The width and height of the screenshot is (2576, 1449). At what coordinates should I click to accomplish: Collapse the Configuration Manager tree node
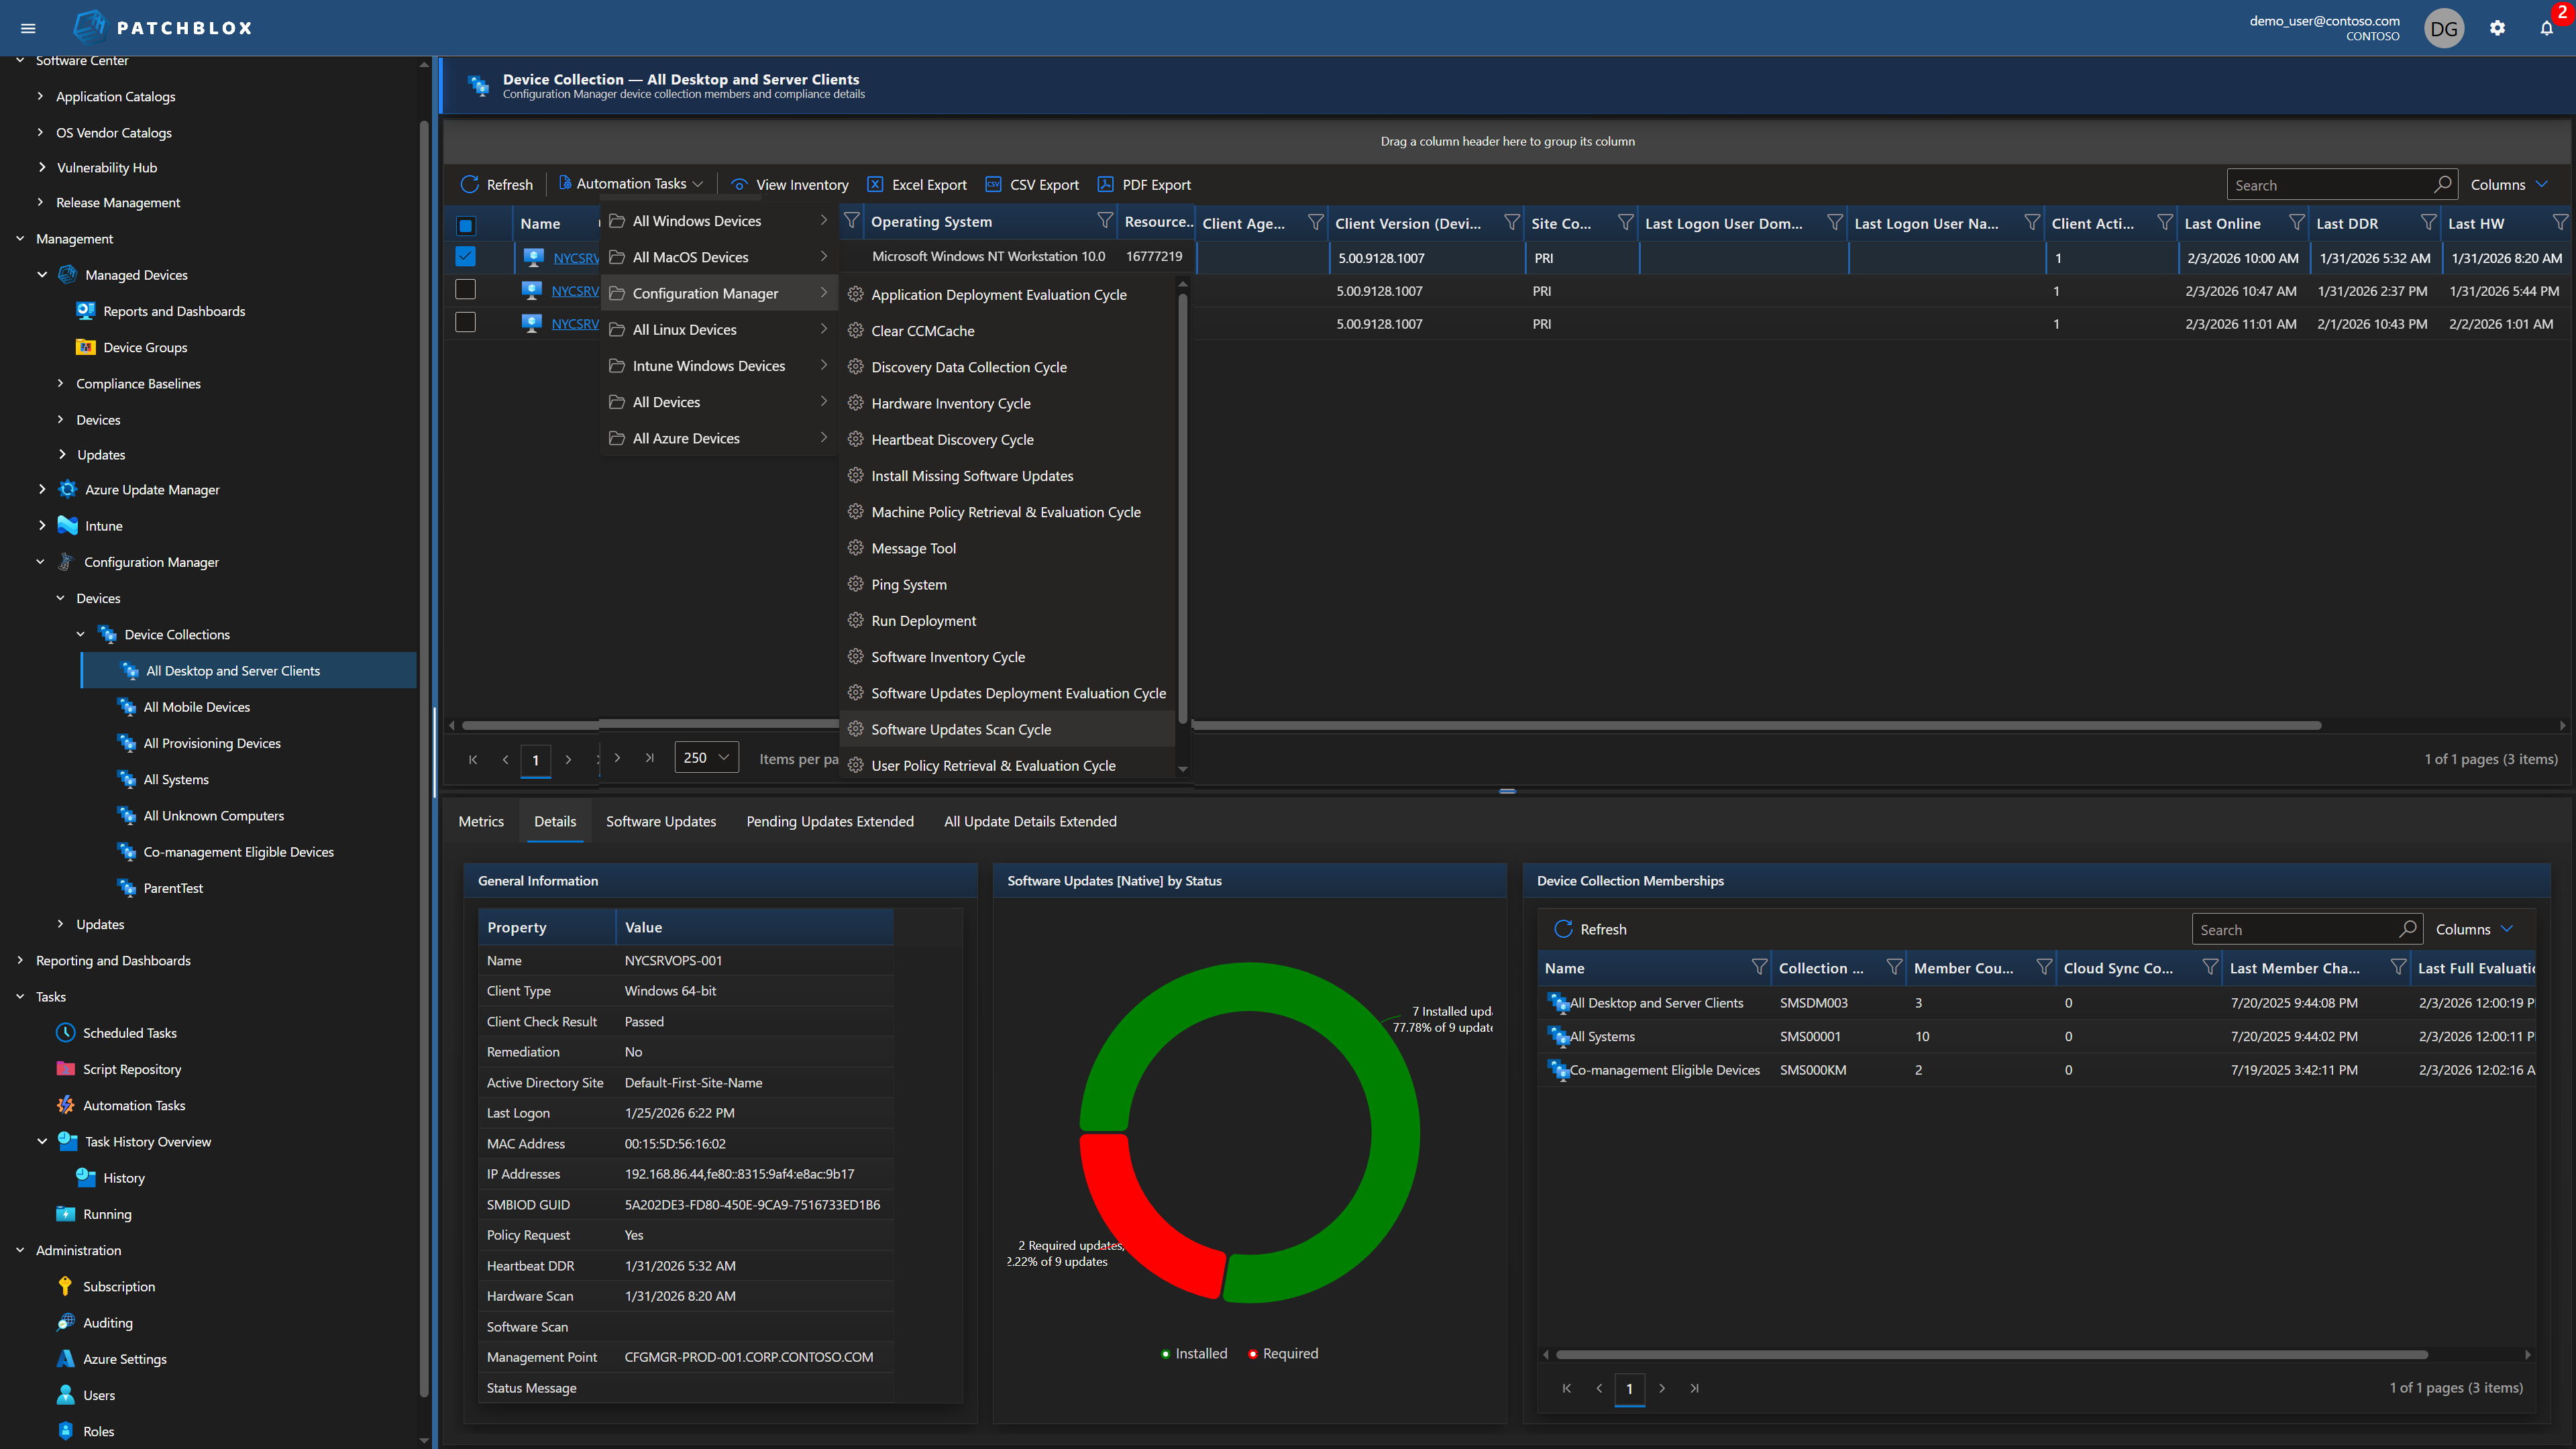[x=41, y=561]
